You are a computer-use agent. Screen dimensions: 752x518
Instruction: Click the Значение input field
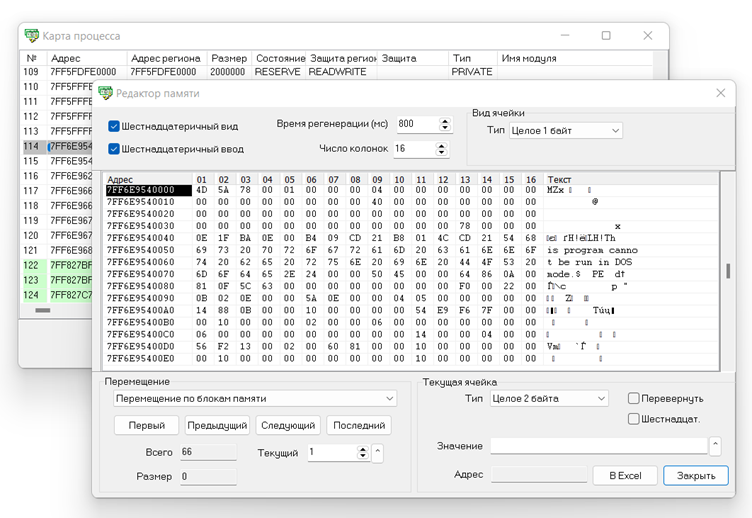598,446
